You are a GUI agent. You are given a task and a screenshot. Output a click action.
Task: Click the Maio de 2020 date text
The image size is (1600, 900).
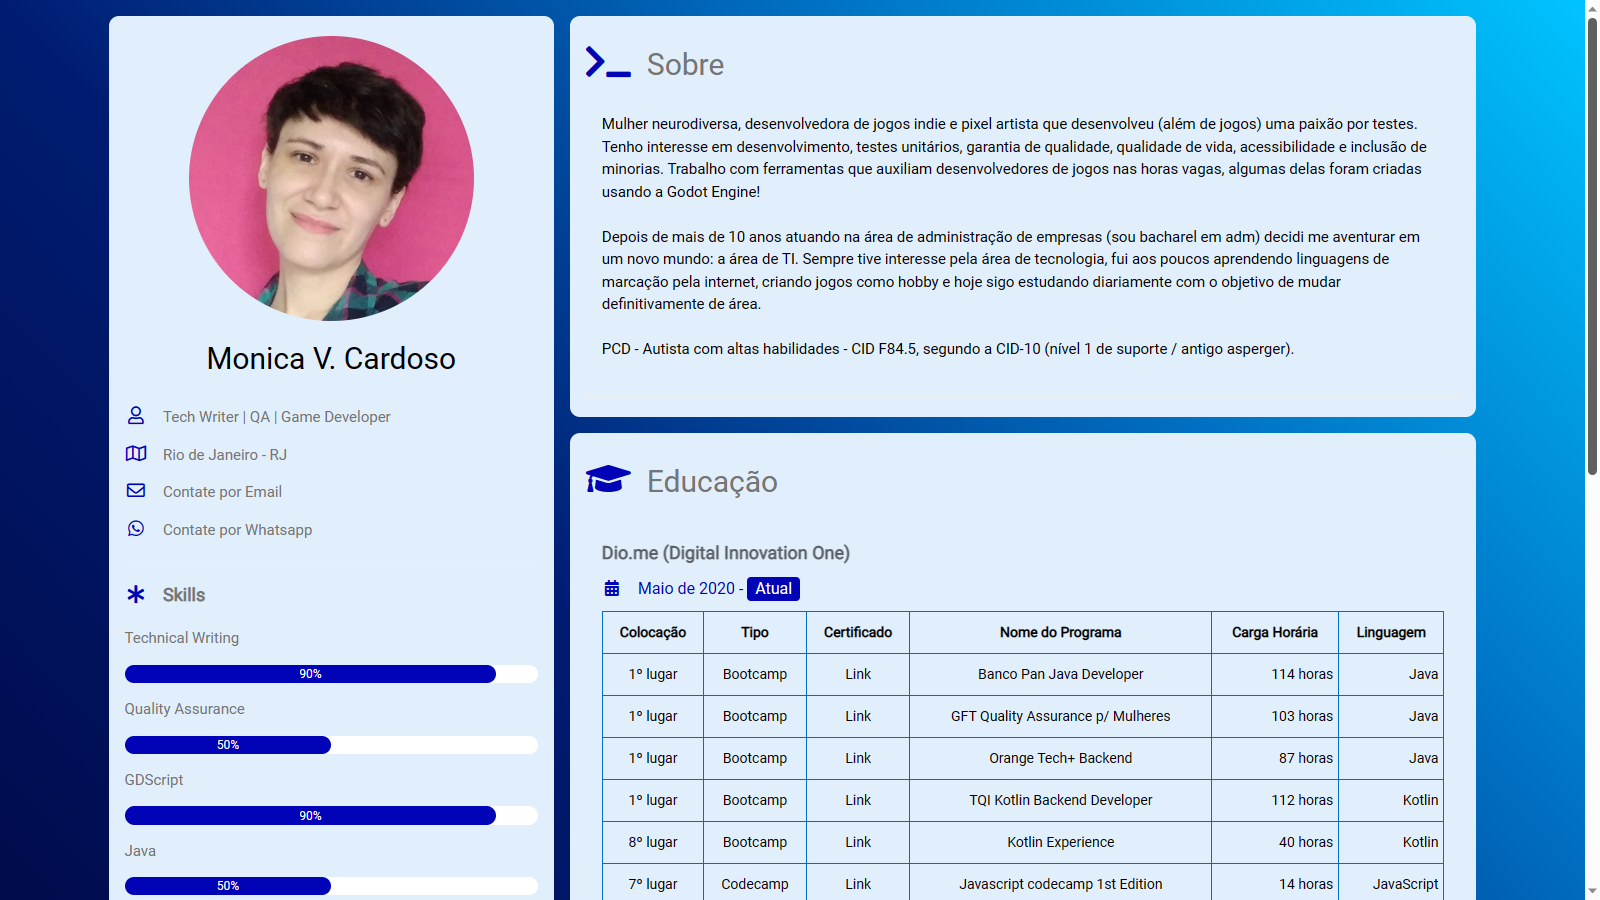[686, 589]
